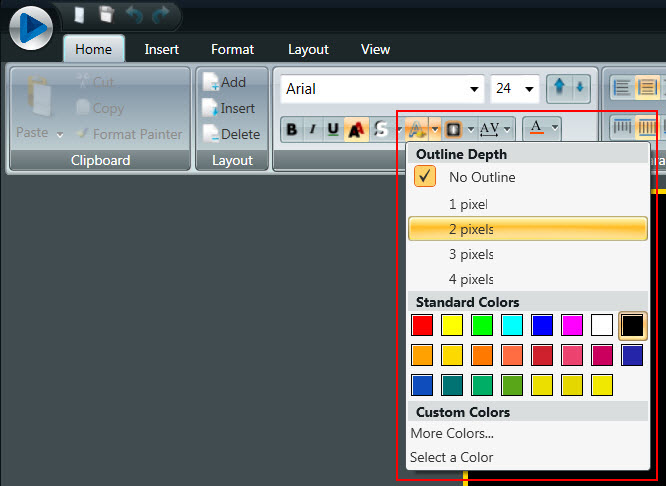Image resolution: width=666 pixels, height=486 pixels.
Task: Pick the black standard color swatch
Action: point(632,325)
